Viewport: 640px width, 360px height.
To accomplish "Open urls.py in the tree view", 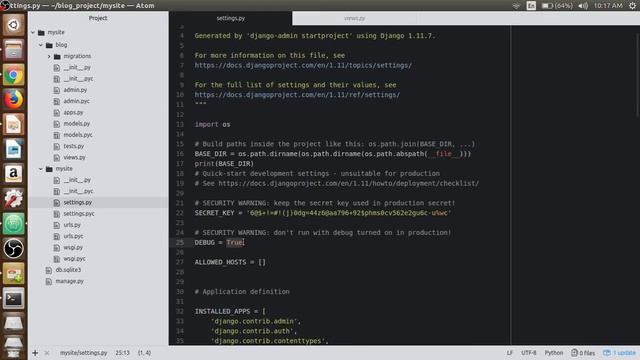I will 72,225.
